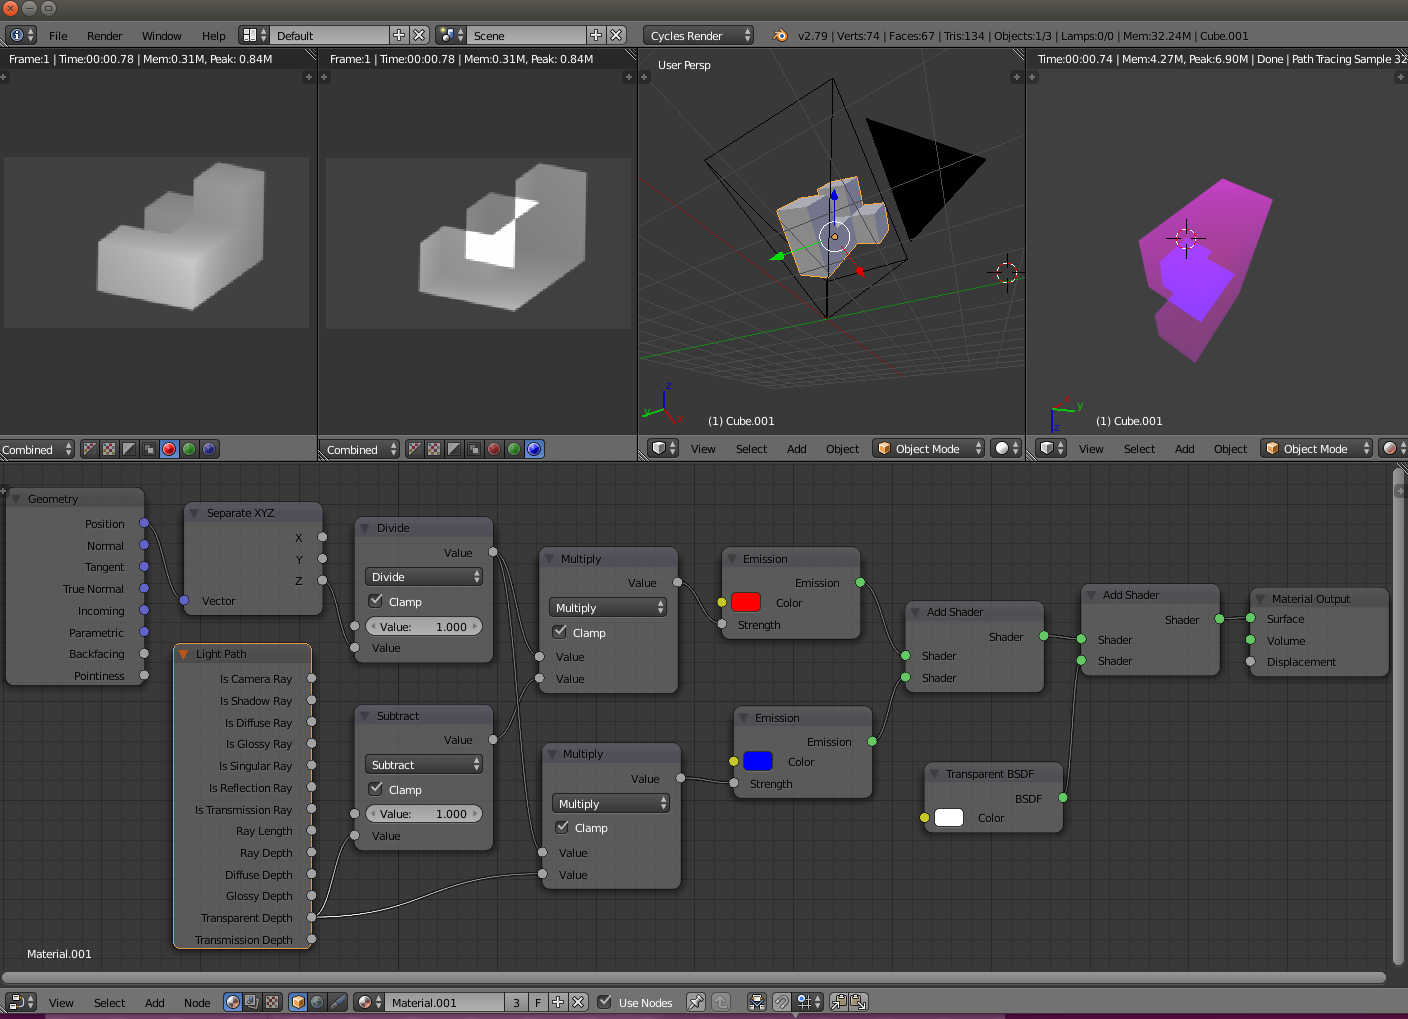Enable blue channel in the second image editor
1408x1019 pixels.
(534, 449)
